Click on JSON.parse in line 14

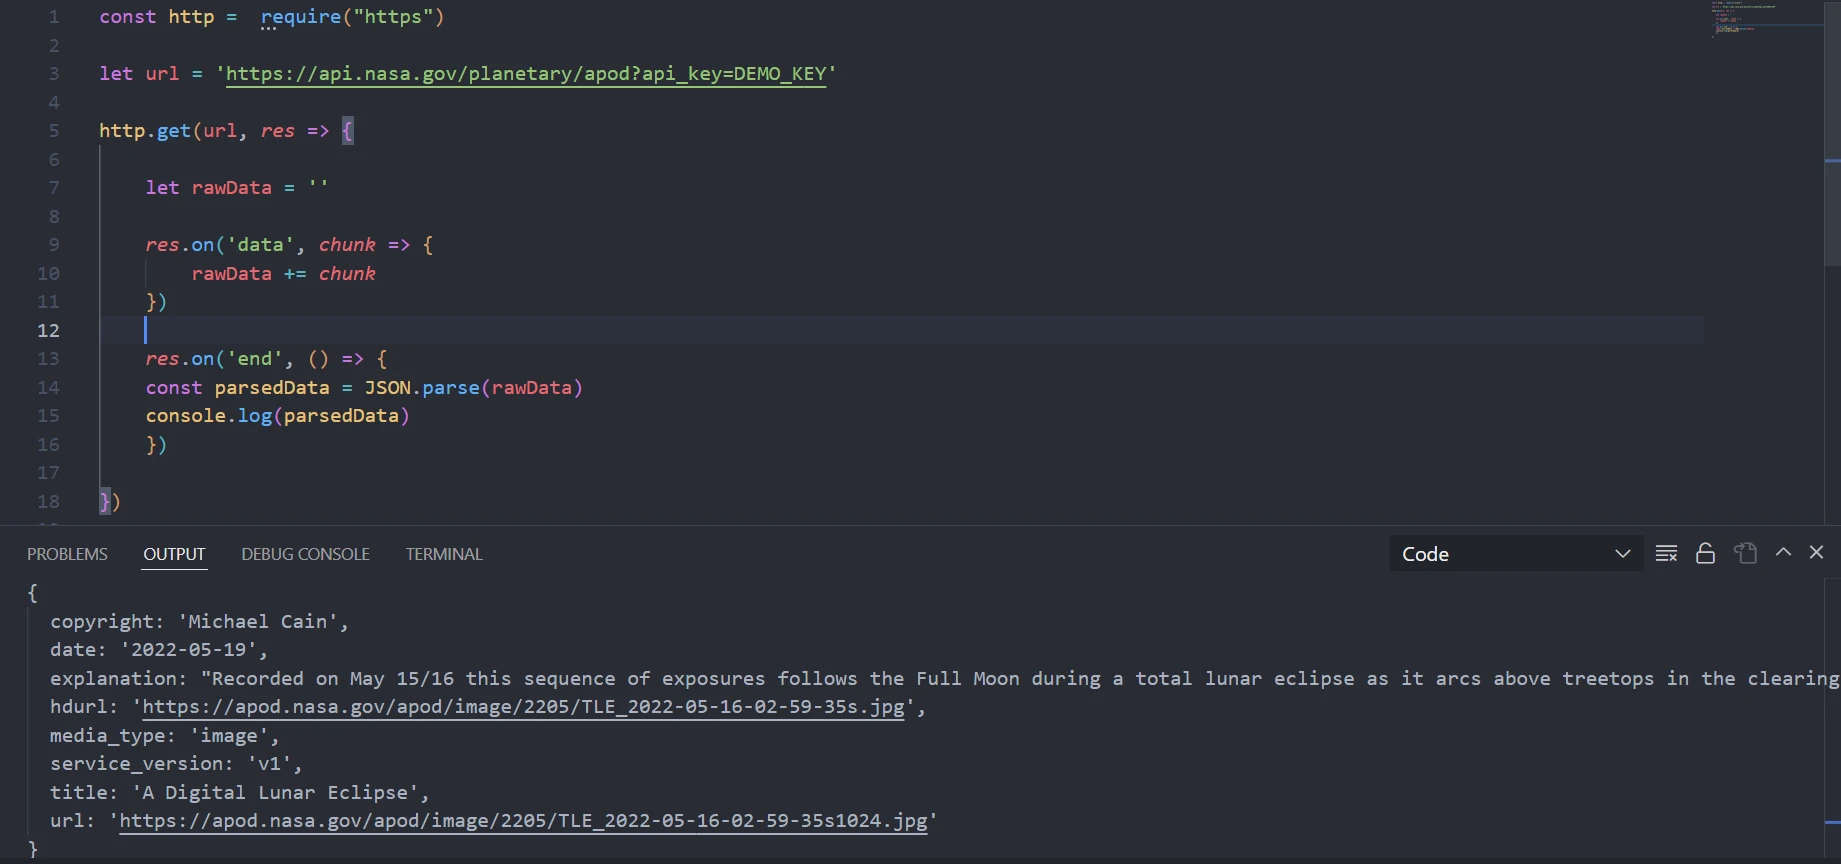point(421,388)
